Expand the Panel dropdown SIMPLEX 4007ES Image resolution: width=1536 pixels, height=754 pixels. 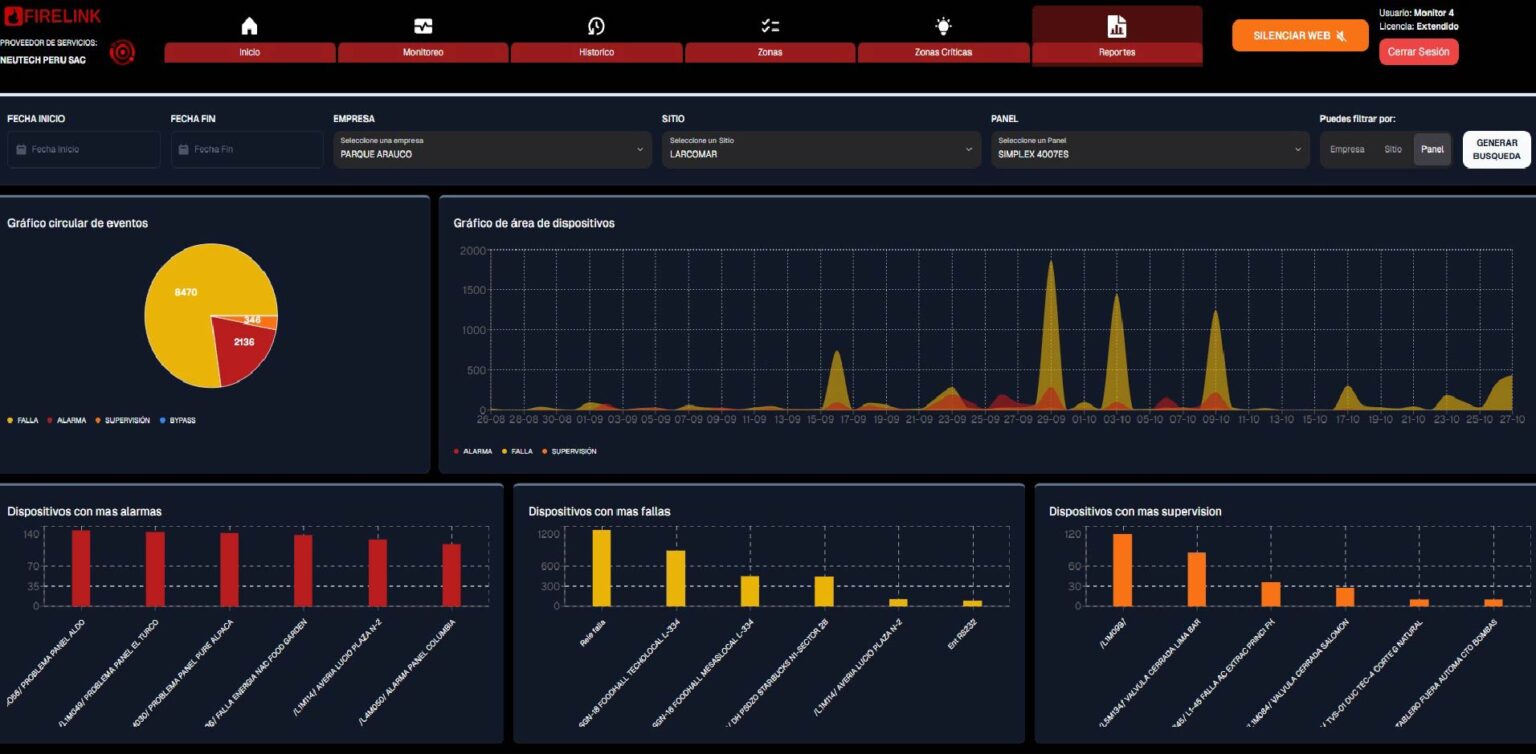tap(1150, 149)
